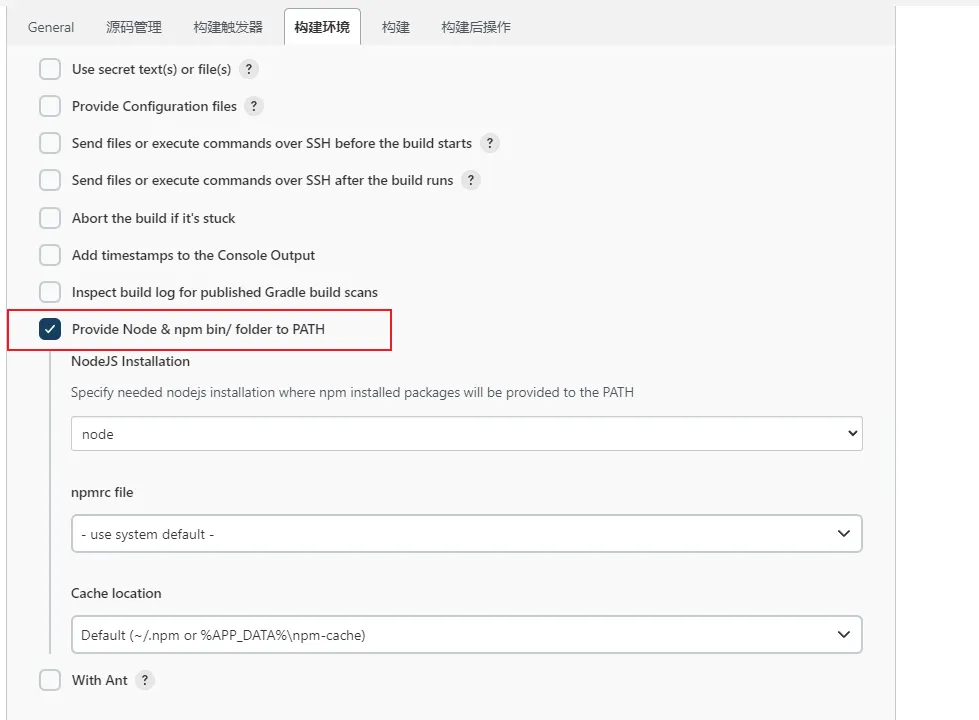This screenshot has height=720, width=979.
Task: Enable Use secret text(s) or file(s) checkbox
Action: pyautogui.click(x=50, y=69)
